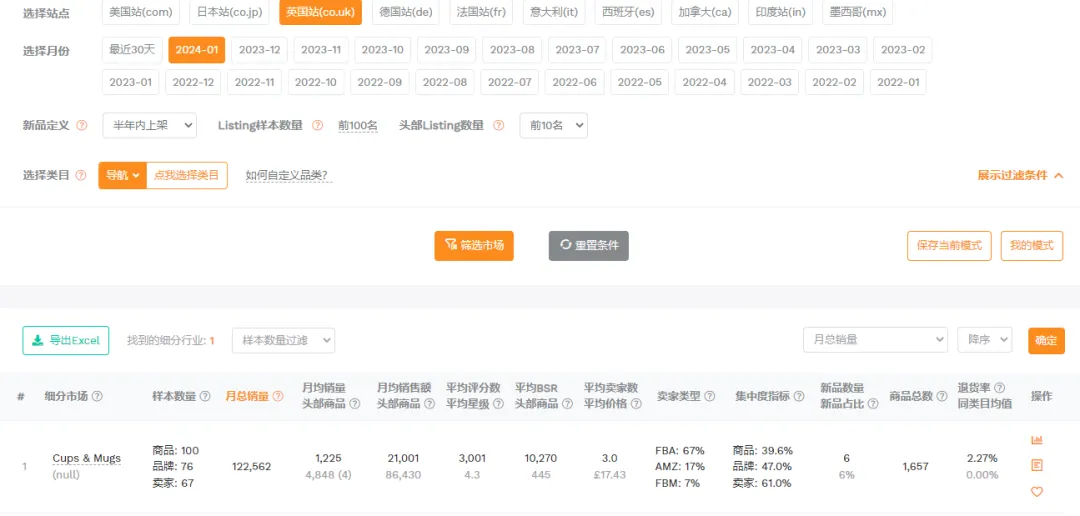Image resolution: width=1080 pixels, height=516 pixels.
Task: Choose month 2022-01
Action: coord(897,82)
